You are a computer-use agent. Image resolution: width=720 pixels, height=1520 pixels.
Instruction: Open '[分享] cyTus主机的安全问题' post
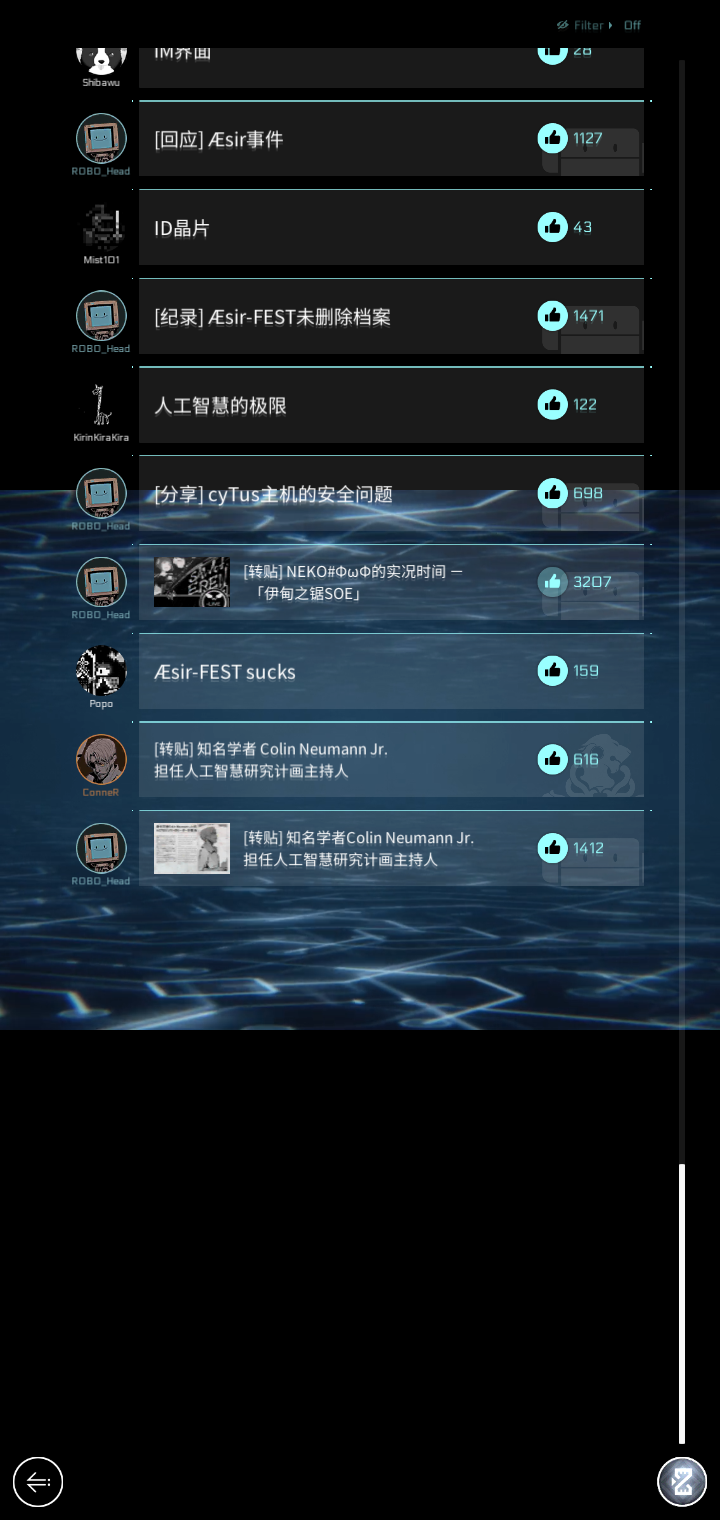point(391,493)
